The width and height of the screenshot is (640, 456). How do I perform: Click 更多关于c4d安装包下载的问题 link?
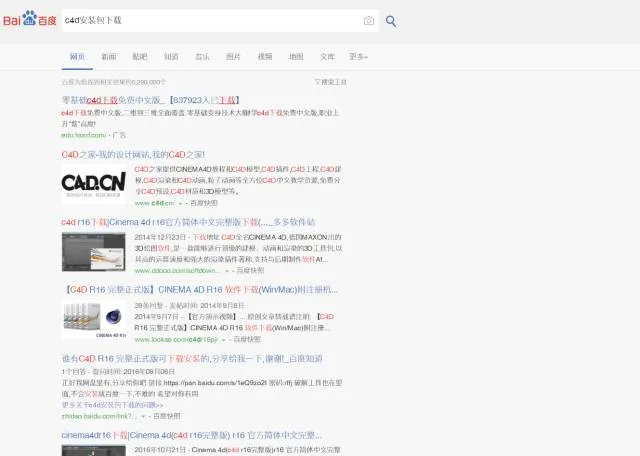pyautogui.click(x=113, y=405)
